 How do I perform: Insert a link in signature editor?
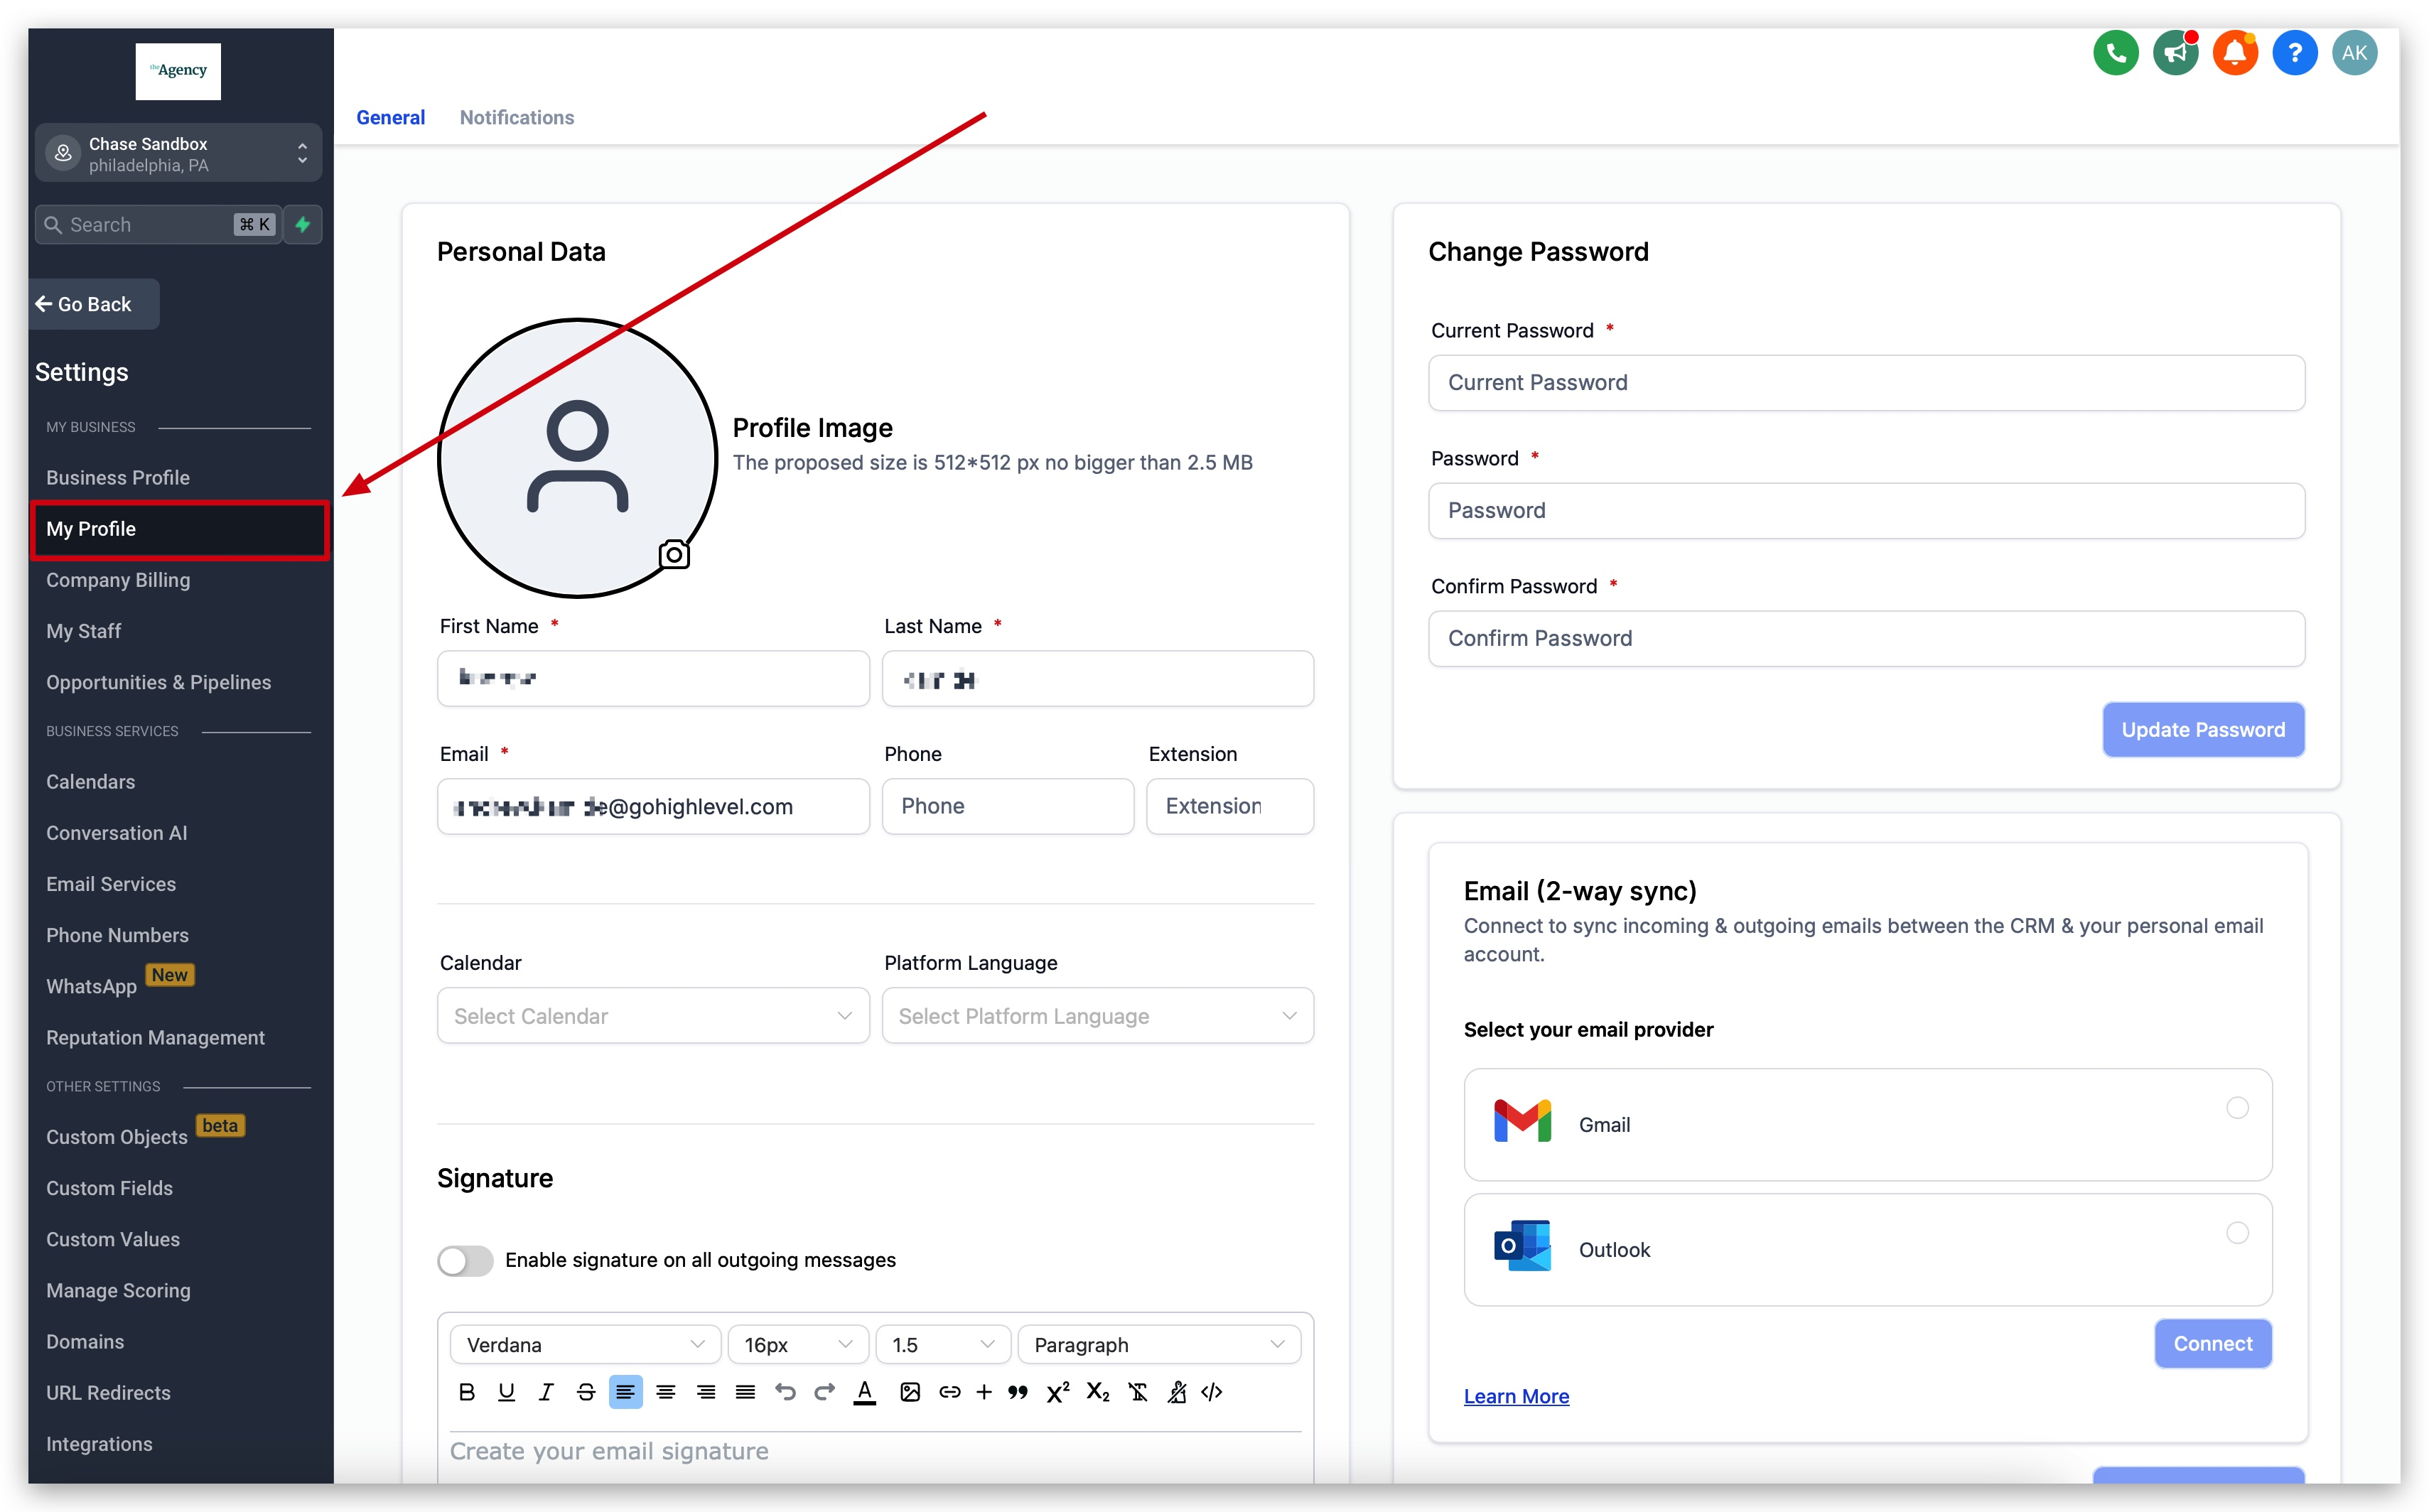(949, 1392)
